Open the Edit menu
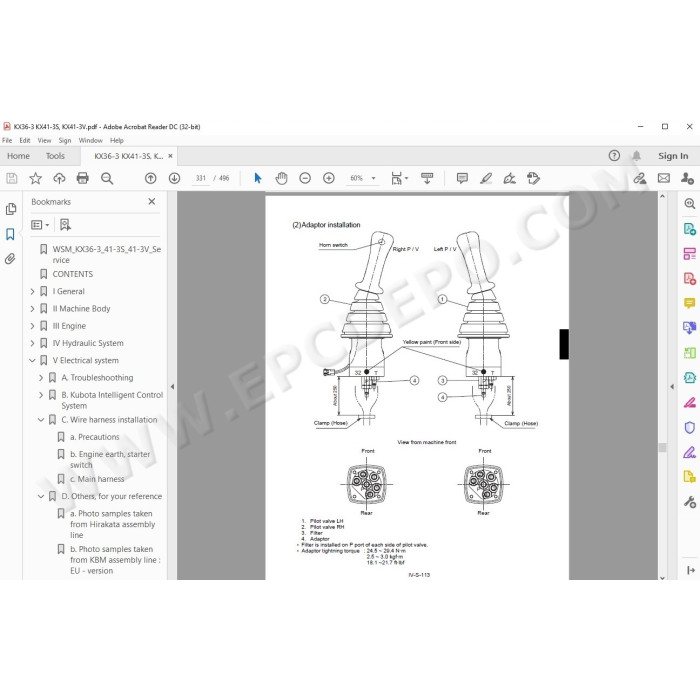Image resolution: width=700 pixels, height=700 pixels. [x=25, y=140]
